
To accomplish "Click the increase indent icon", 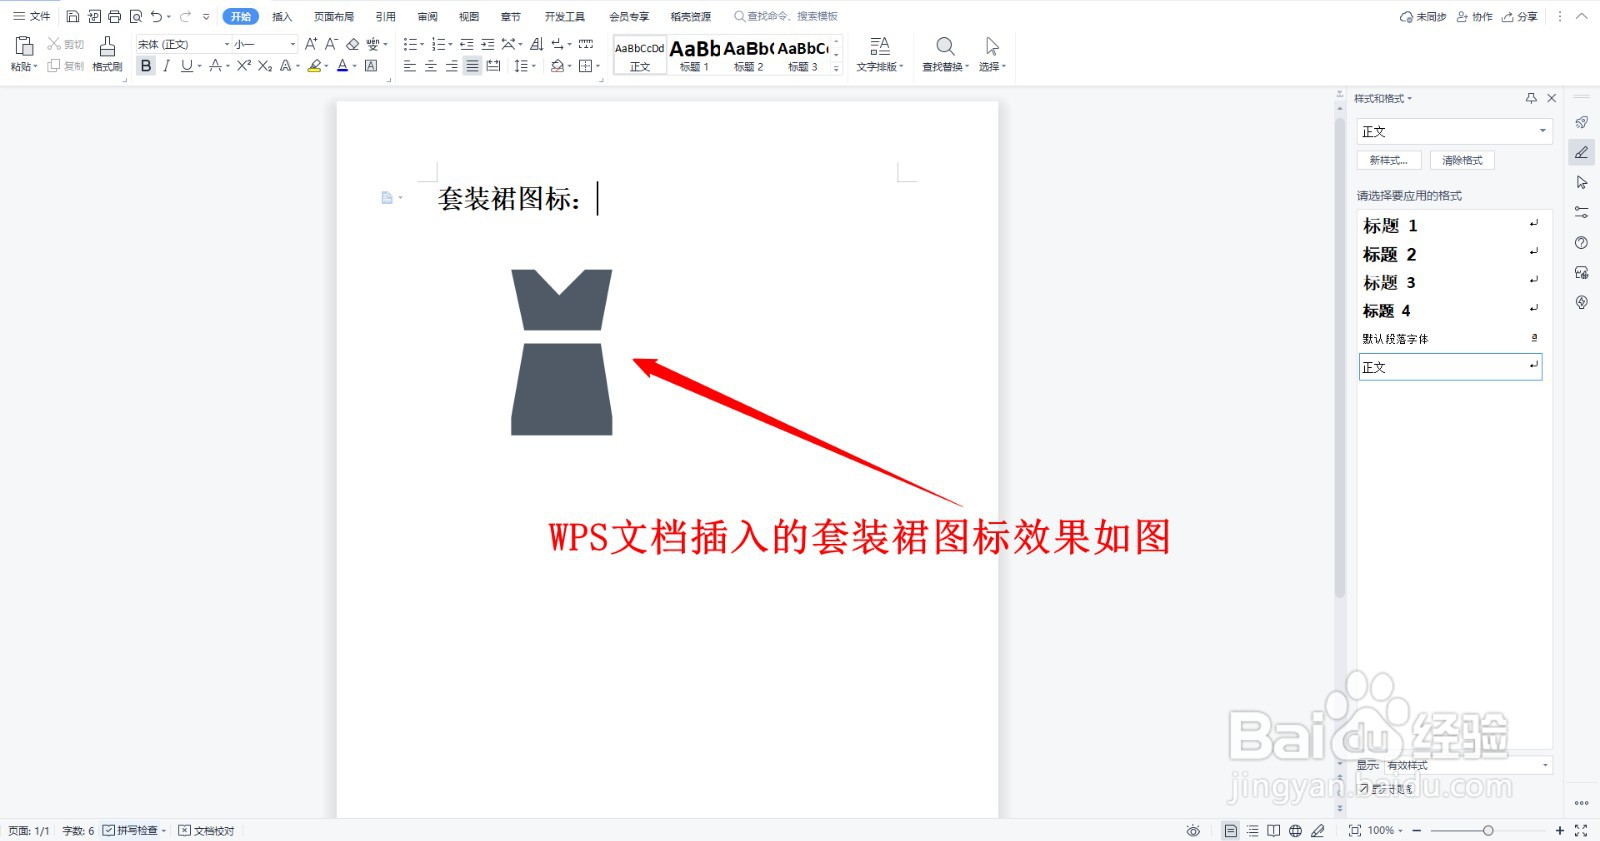I will point(488,44).
